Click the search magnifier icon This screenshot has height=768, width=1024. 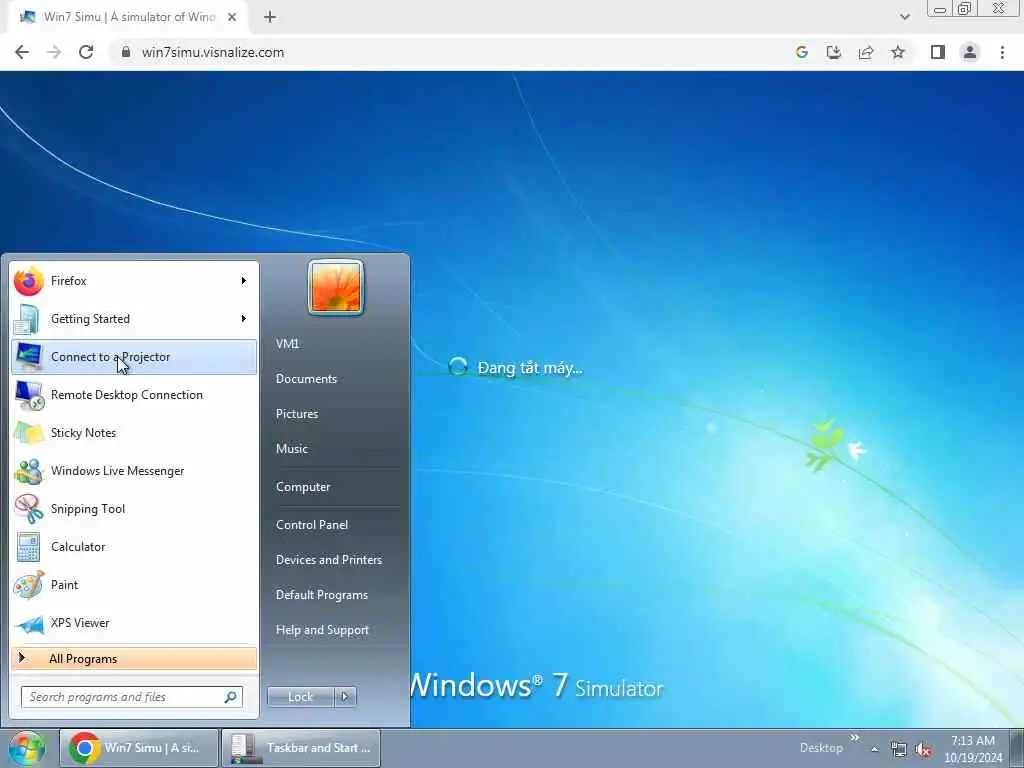point(231,697)
